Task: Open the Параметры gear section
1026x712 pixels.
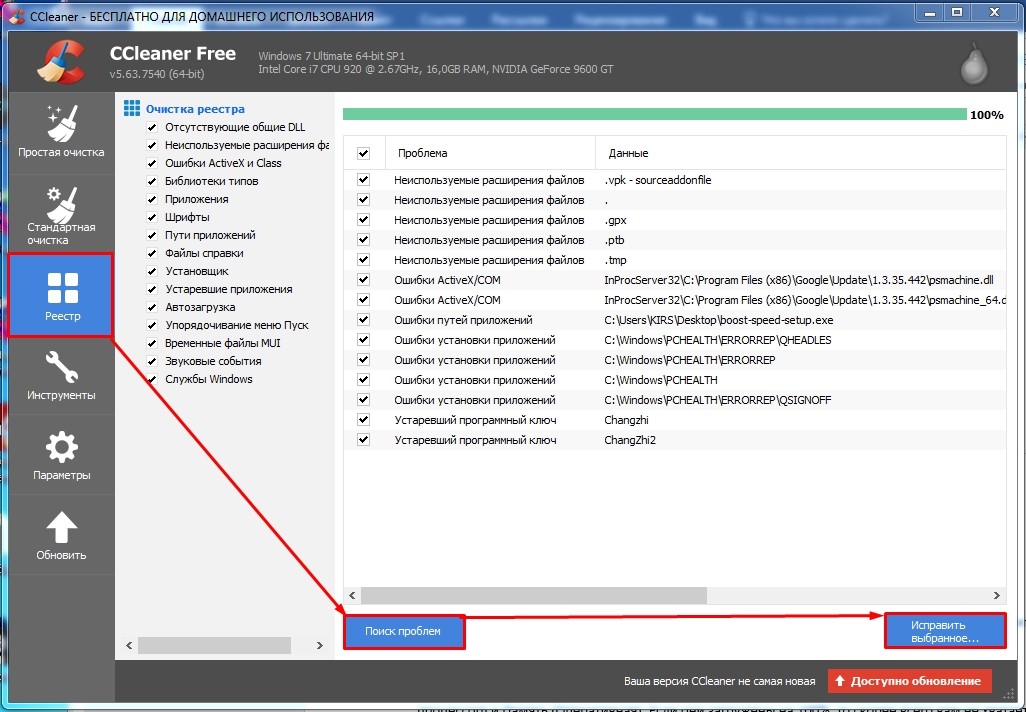Action: coord(61,455)
